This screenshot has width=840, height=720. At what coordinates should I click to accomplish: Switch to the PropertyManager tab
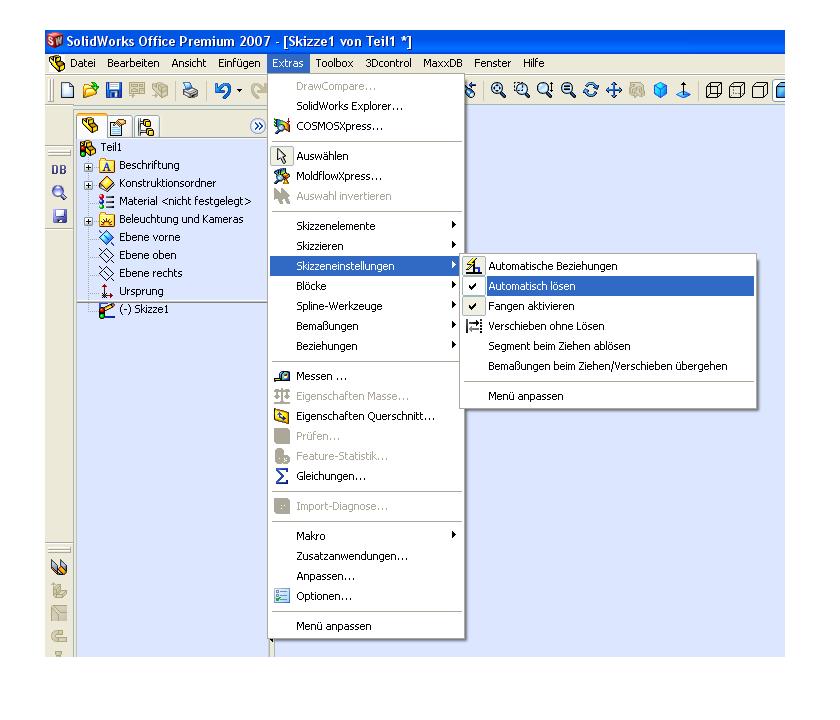coord(118,127)
